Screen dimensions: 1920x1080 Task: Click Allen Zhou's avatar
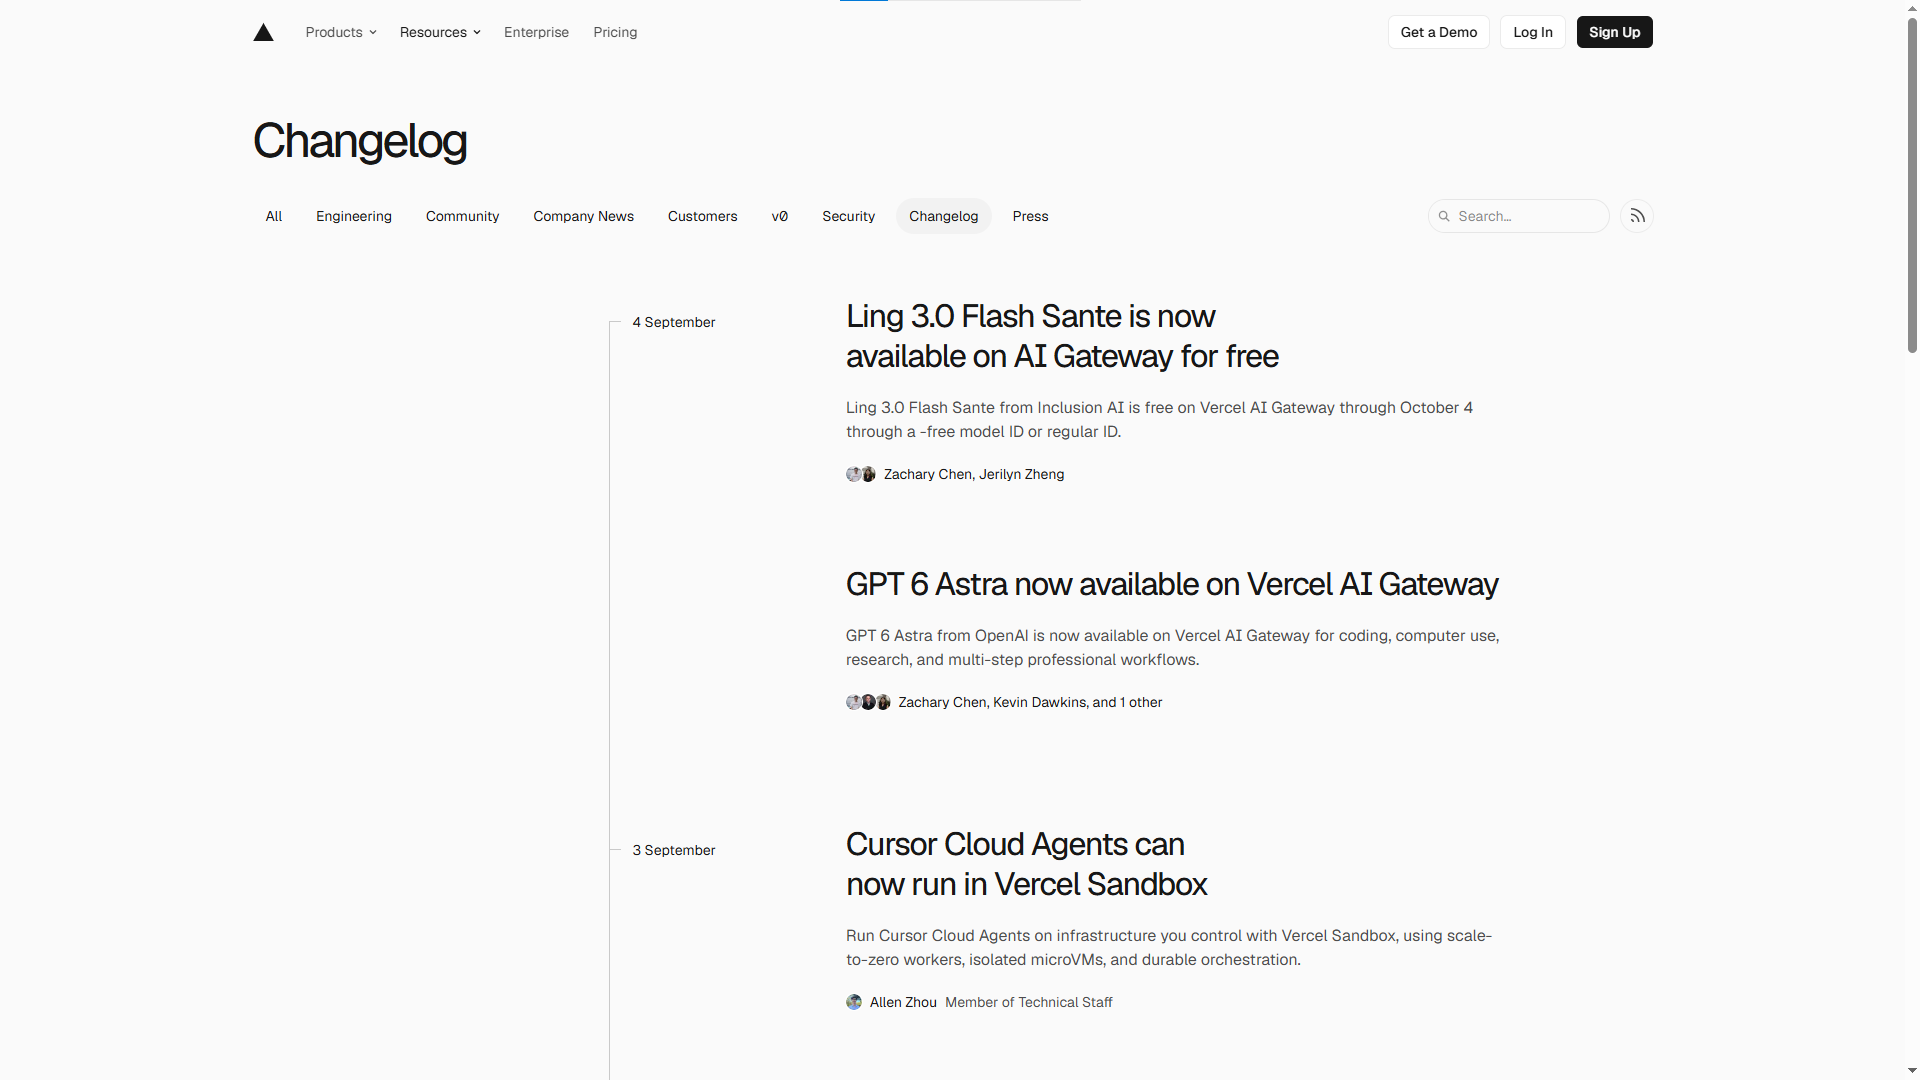click(x=854, y=1002)
